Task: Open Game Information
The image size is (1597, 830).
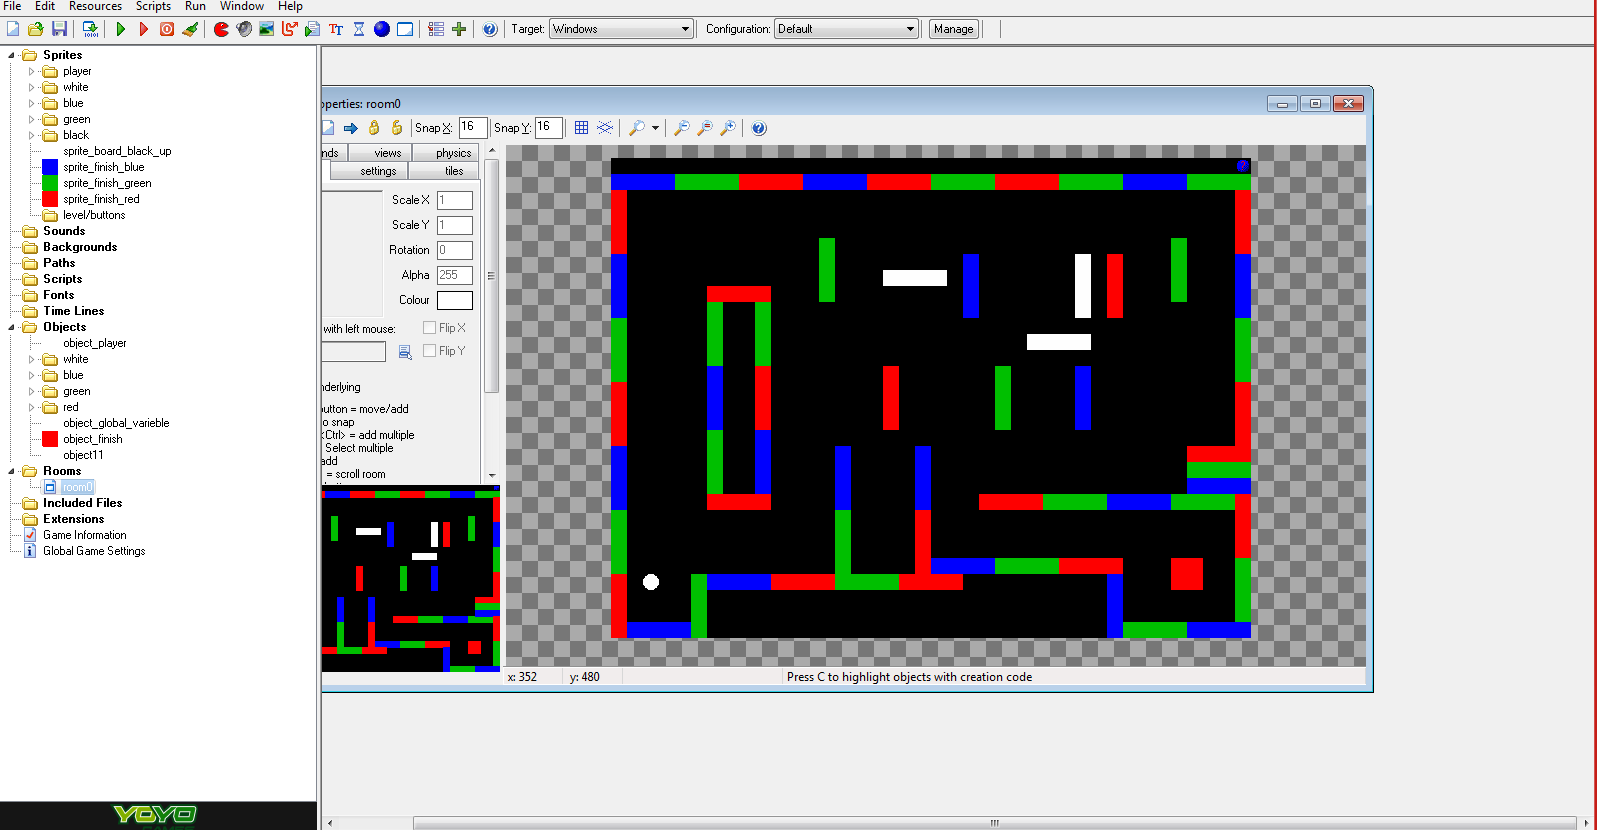Action: tap(85, 535)
